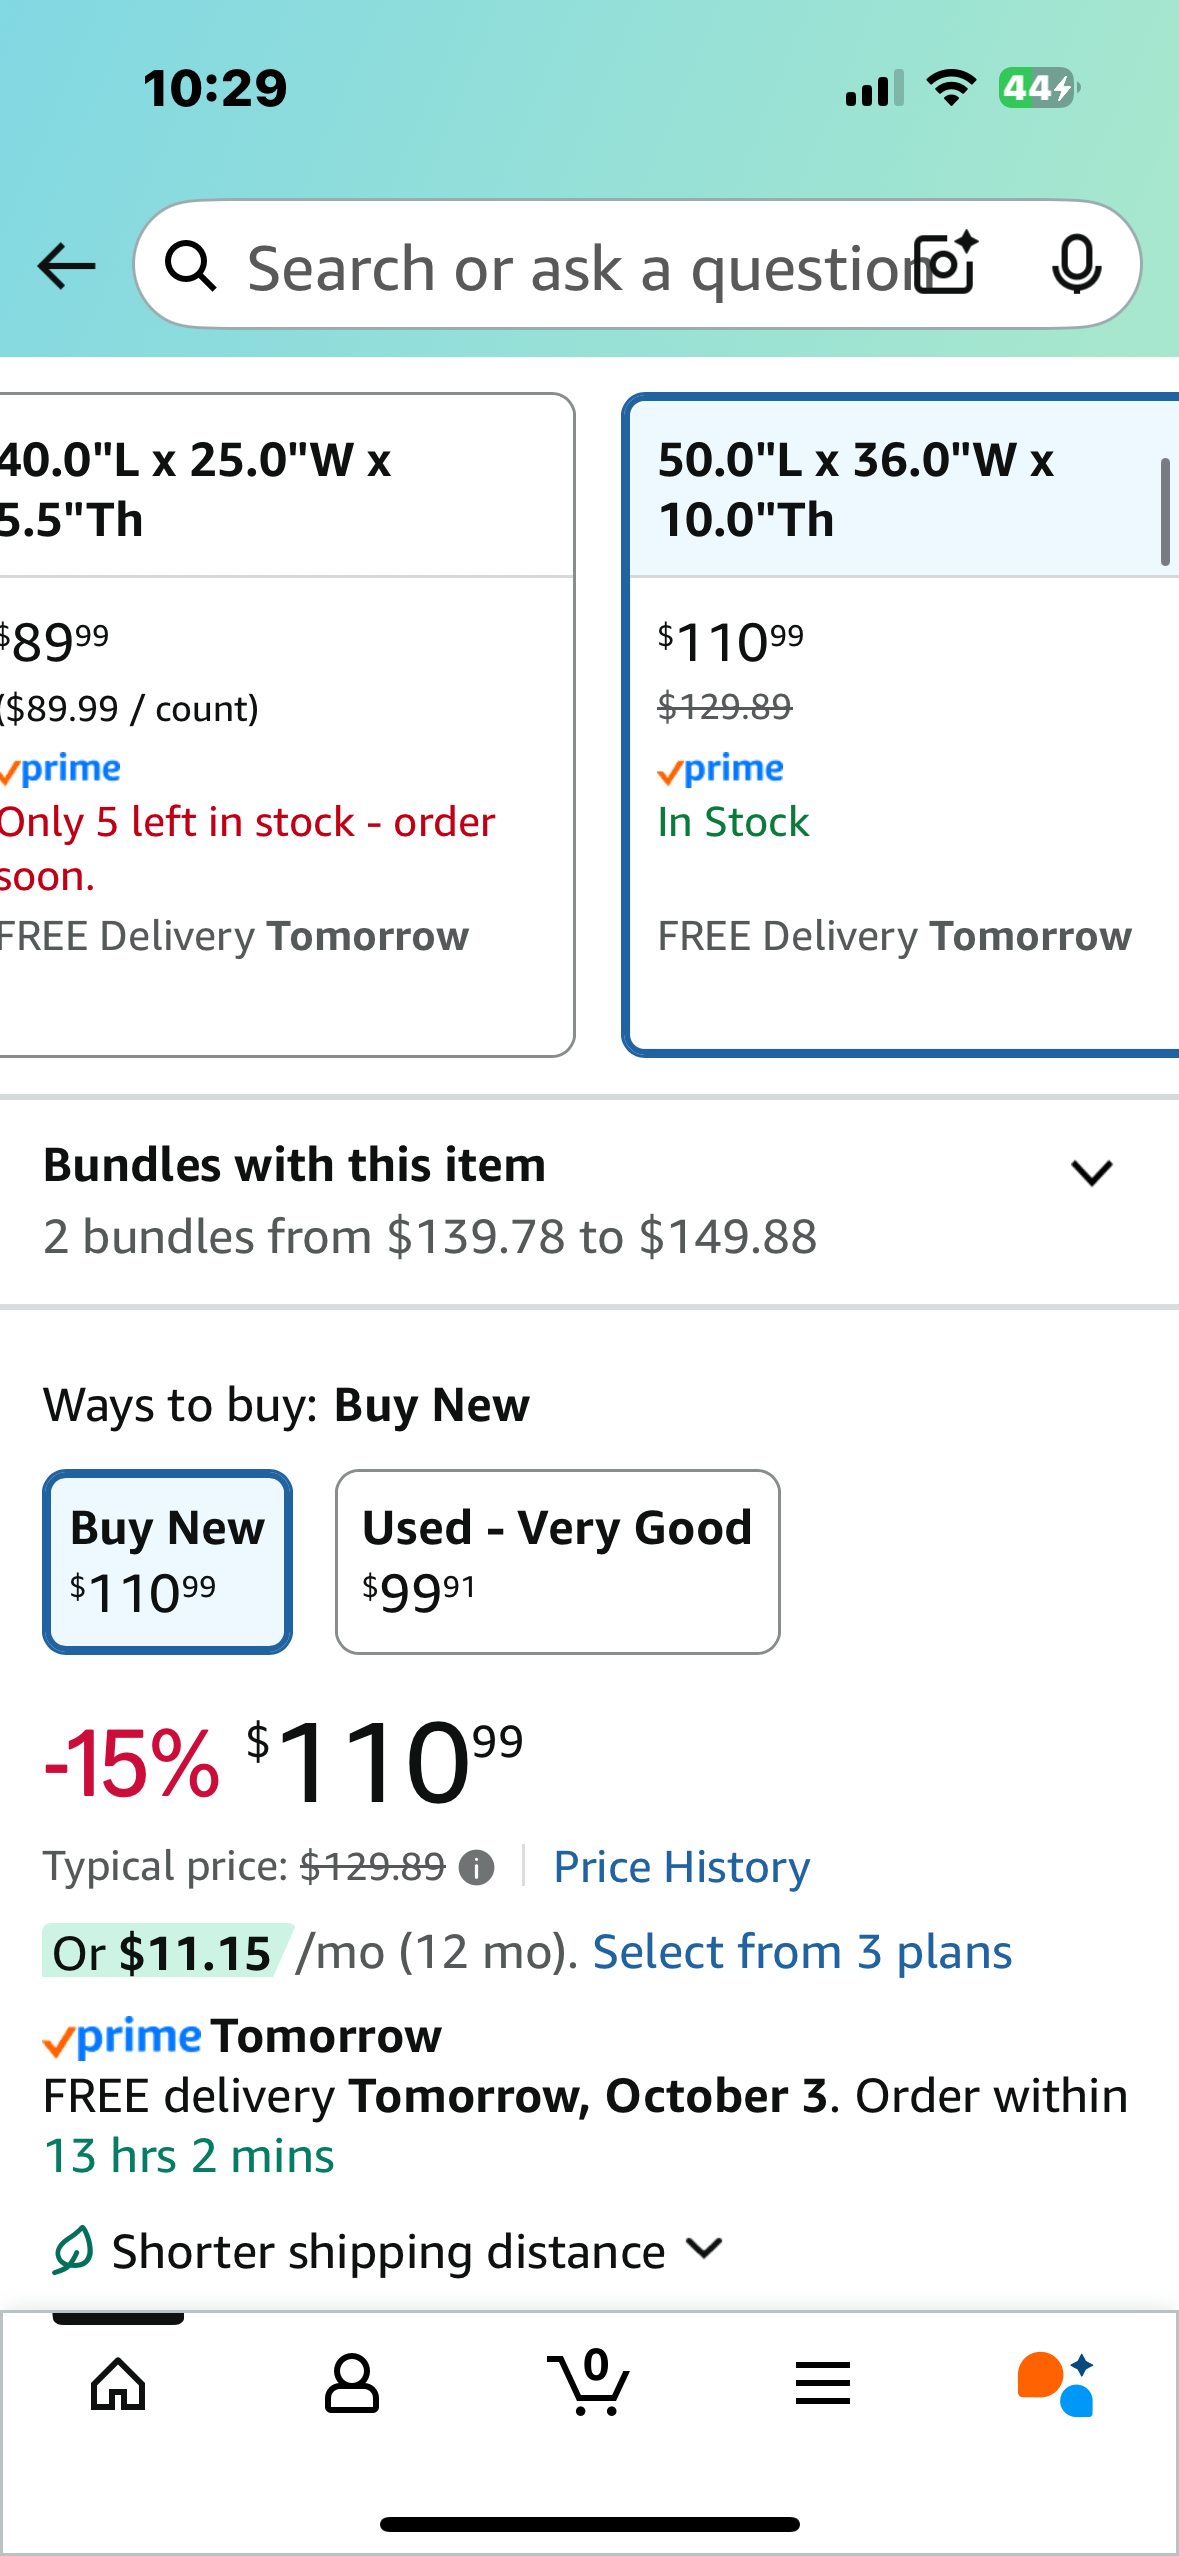The height and width of the screenshot is (2556, 1179).
Task: Tap the microphone voice search icon
Action: tap(1076, 264)
